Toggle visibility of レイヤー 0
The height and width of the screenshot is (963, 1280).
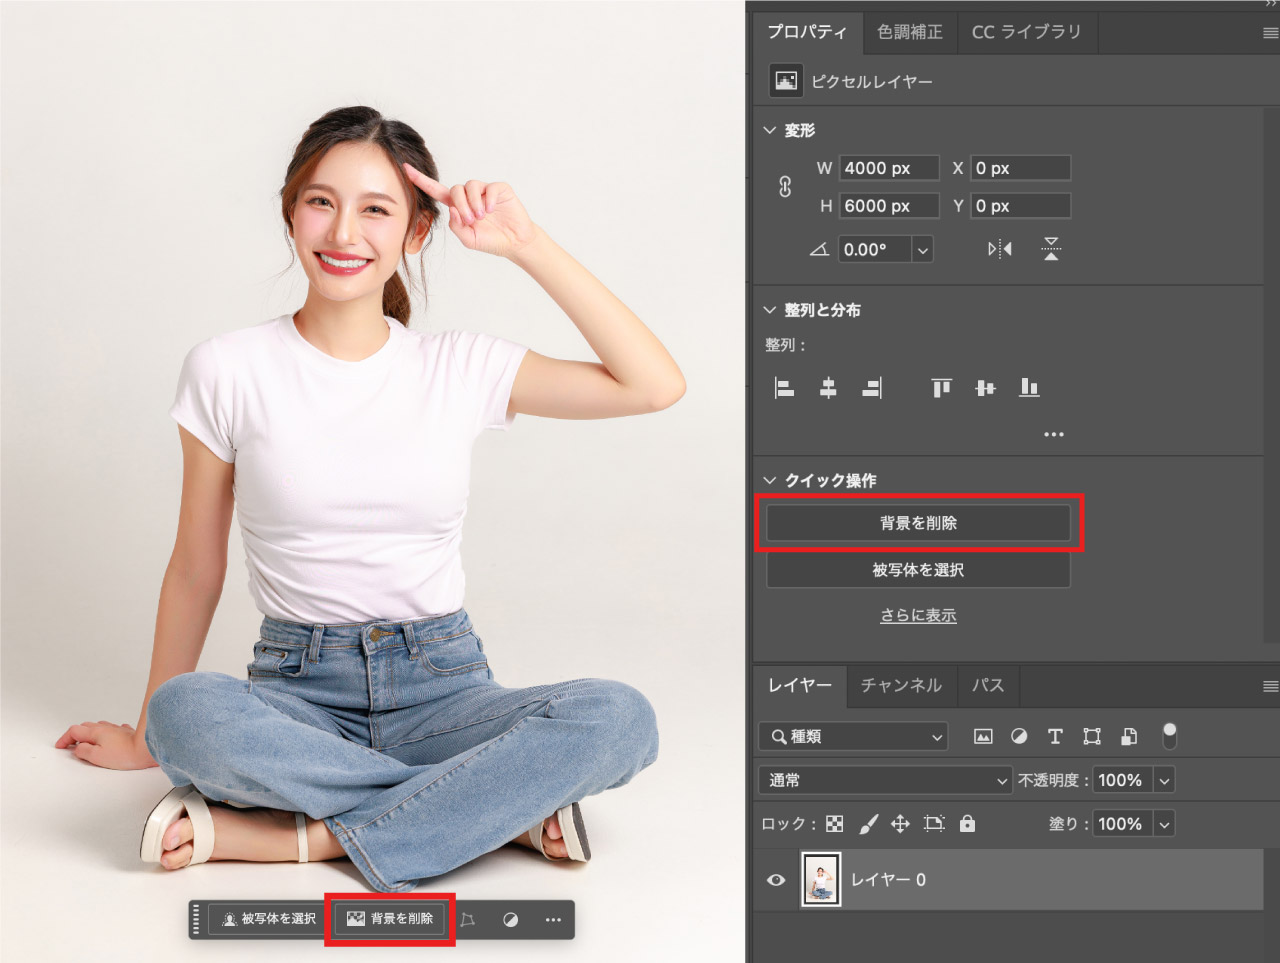[x=776, y=880]
